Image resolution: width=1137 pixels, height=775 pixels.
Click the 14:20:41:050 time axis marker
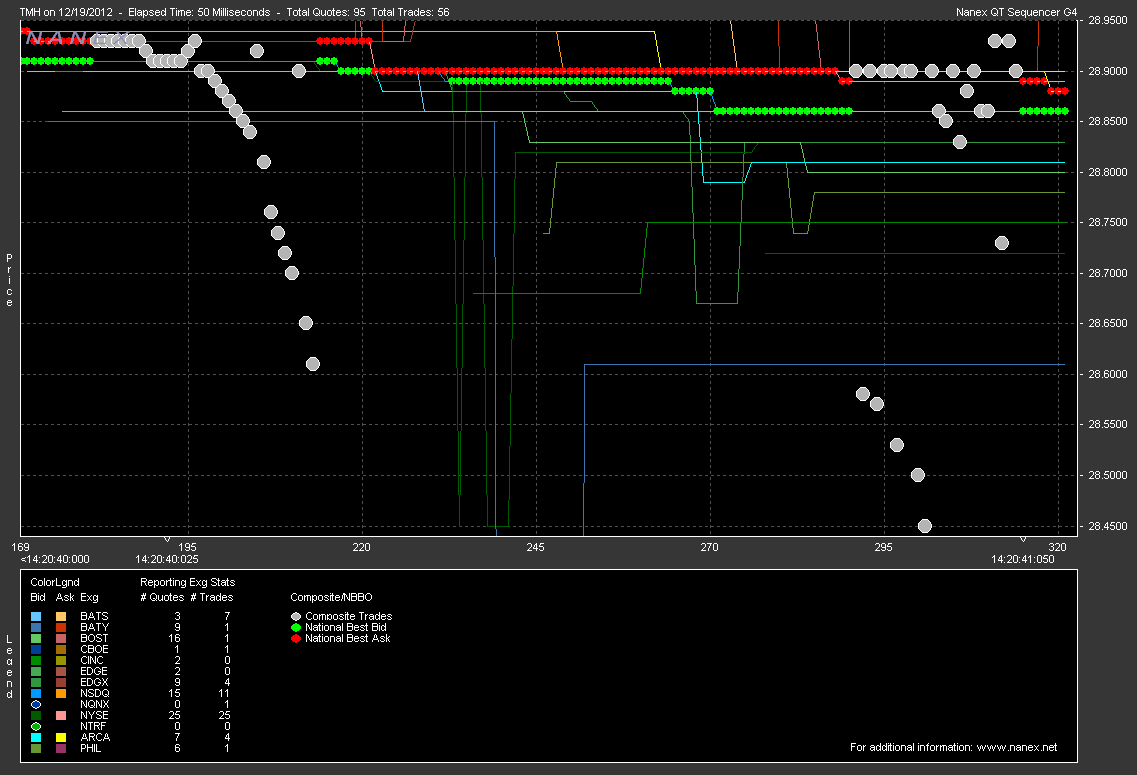(1019, 559)
